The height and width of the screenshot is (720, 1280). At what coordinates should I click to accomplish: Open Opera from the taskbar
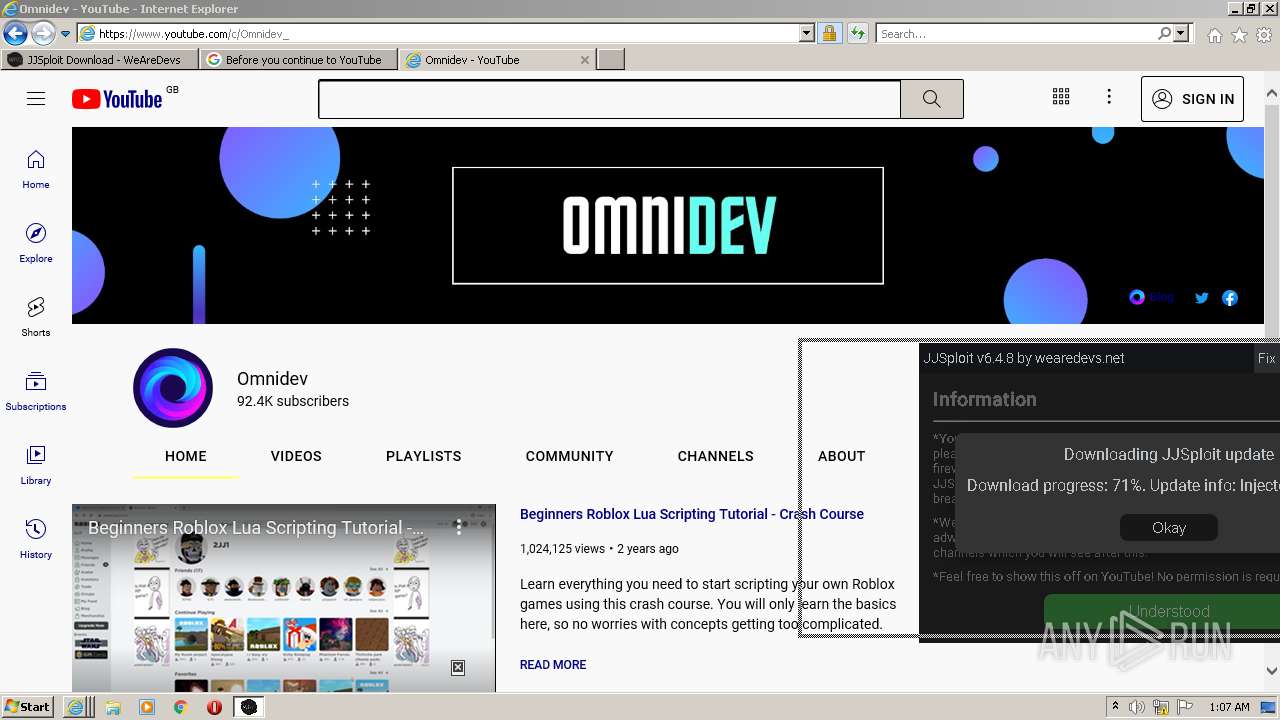pos(215,707)
